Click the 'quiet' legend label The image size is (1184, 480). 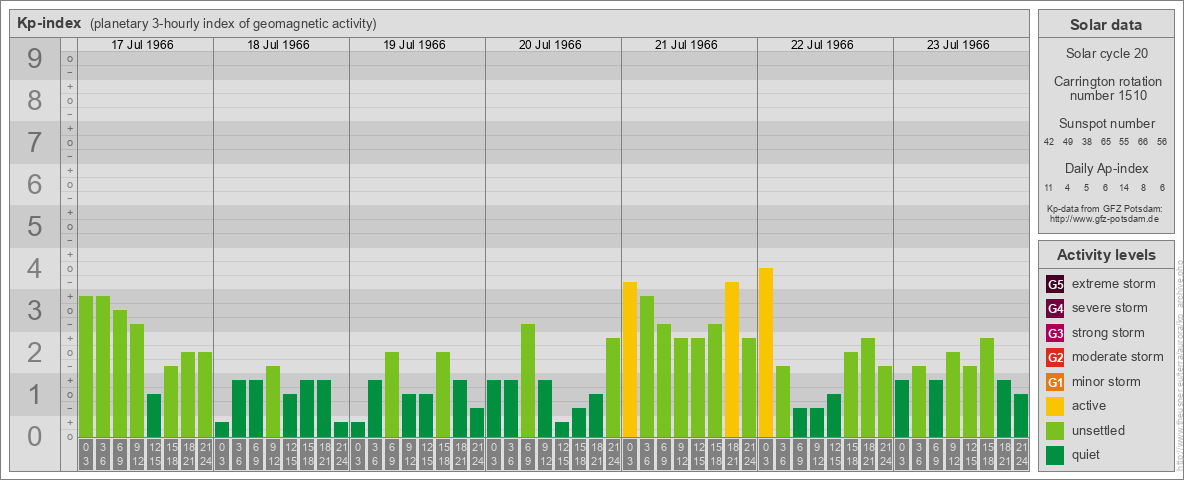[x=1086, y=454]
